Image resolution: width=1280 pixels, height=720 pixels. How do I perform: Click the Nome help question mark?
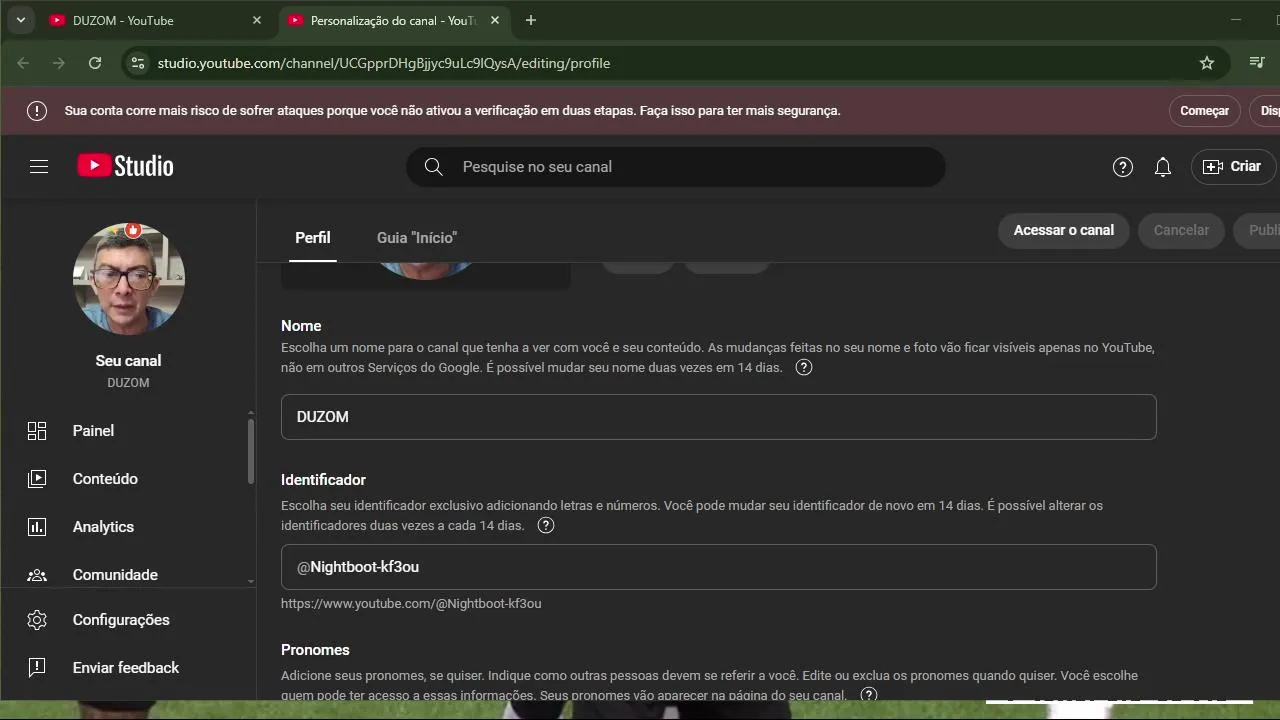804,367
